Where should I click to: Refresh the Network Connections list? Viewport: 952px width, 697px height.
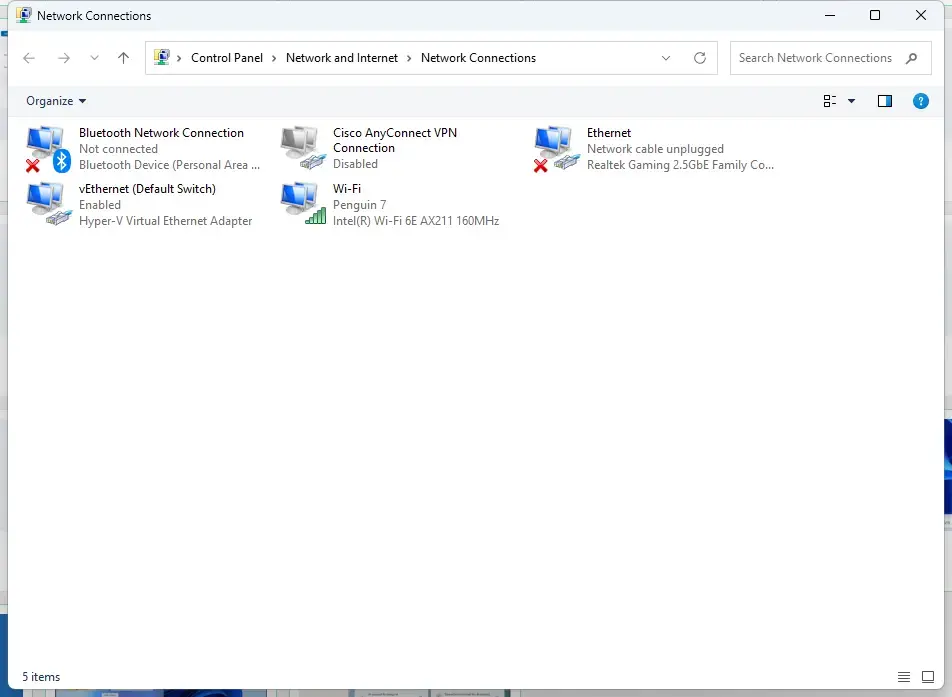[x=700, y=58]
